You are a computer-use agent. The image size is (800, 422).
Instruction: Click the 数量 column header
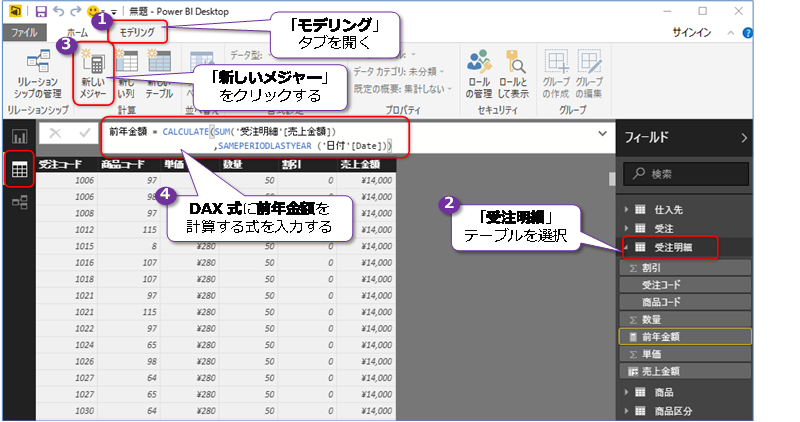pyautogui.click(x=248, y=164)
